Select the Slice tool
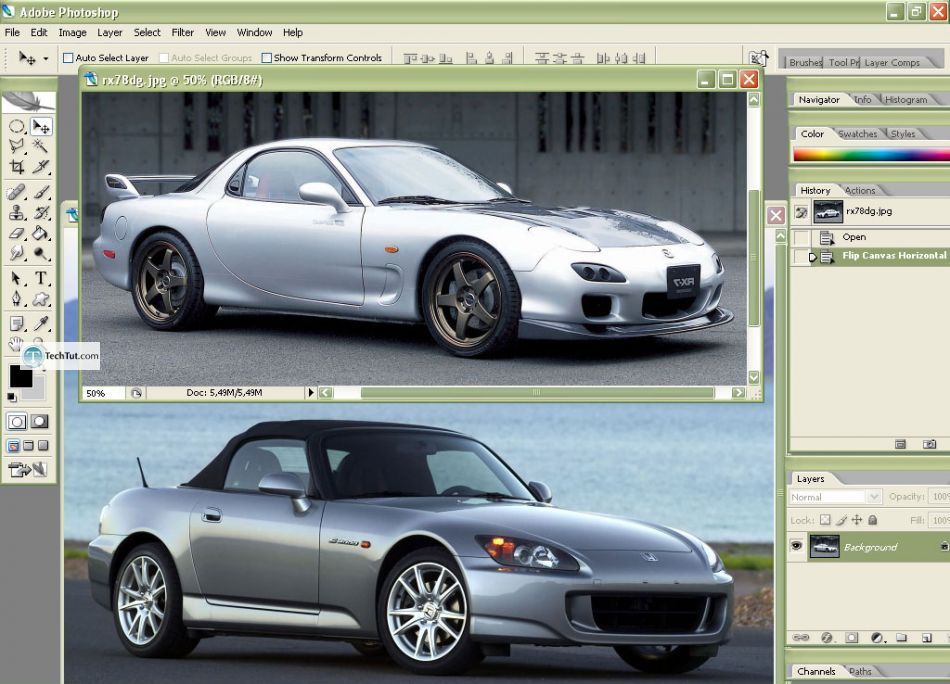Image resolution: width=950 pixels, height=684 pixels. coord(41,166)
